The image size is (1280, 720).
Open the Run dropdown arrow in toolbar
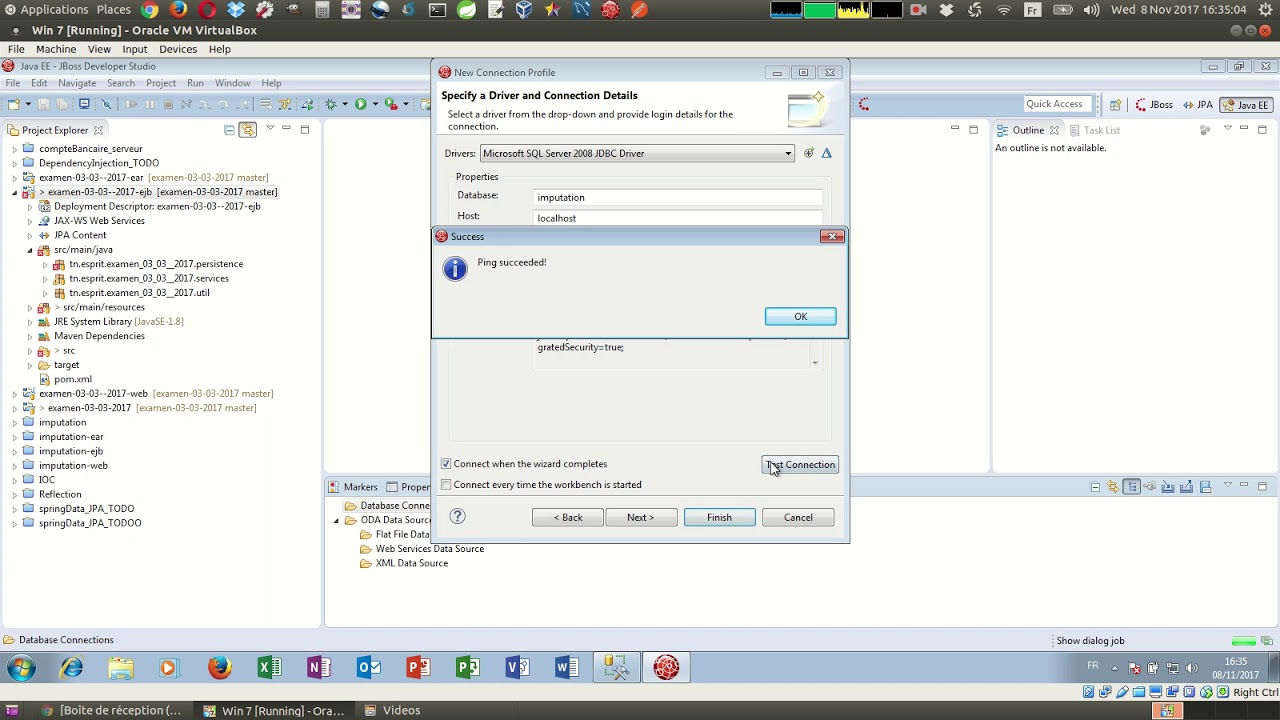click(374, 104)
